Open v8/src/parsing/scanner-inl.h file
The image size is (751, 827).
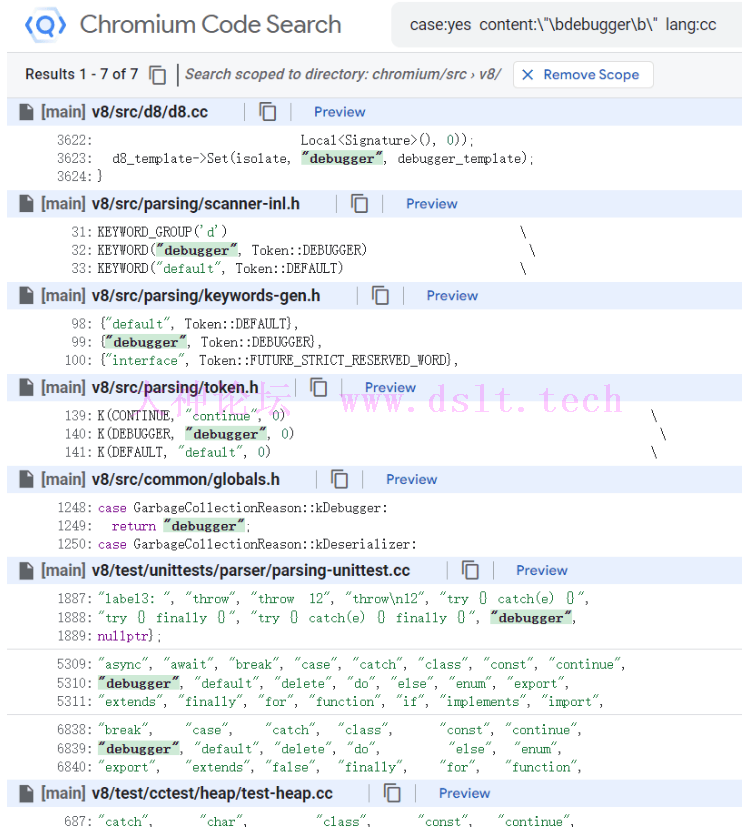point(196,204)
